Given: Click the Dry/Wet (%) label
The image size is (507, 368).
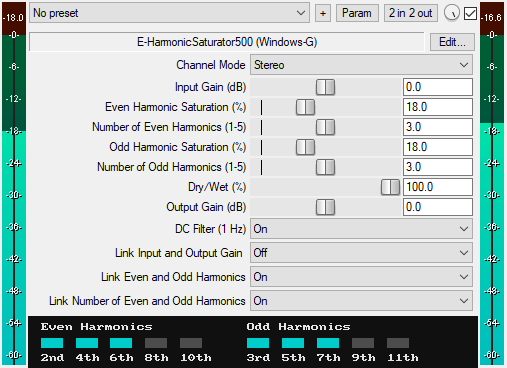Looking at the screenshot, I should (217, 187).
